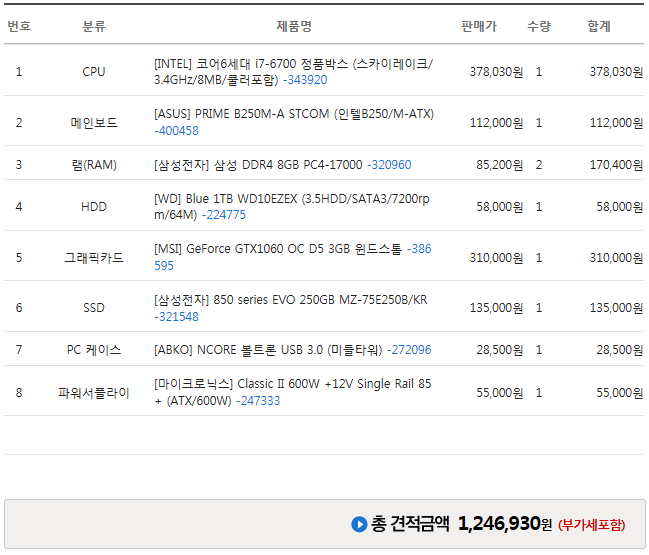The width and height of the screenshot is (649, 555).
Task: Click the HDD category cell
Action: click(x=94, y=207)
